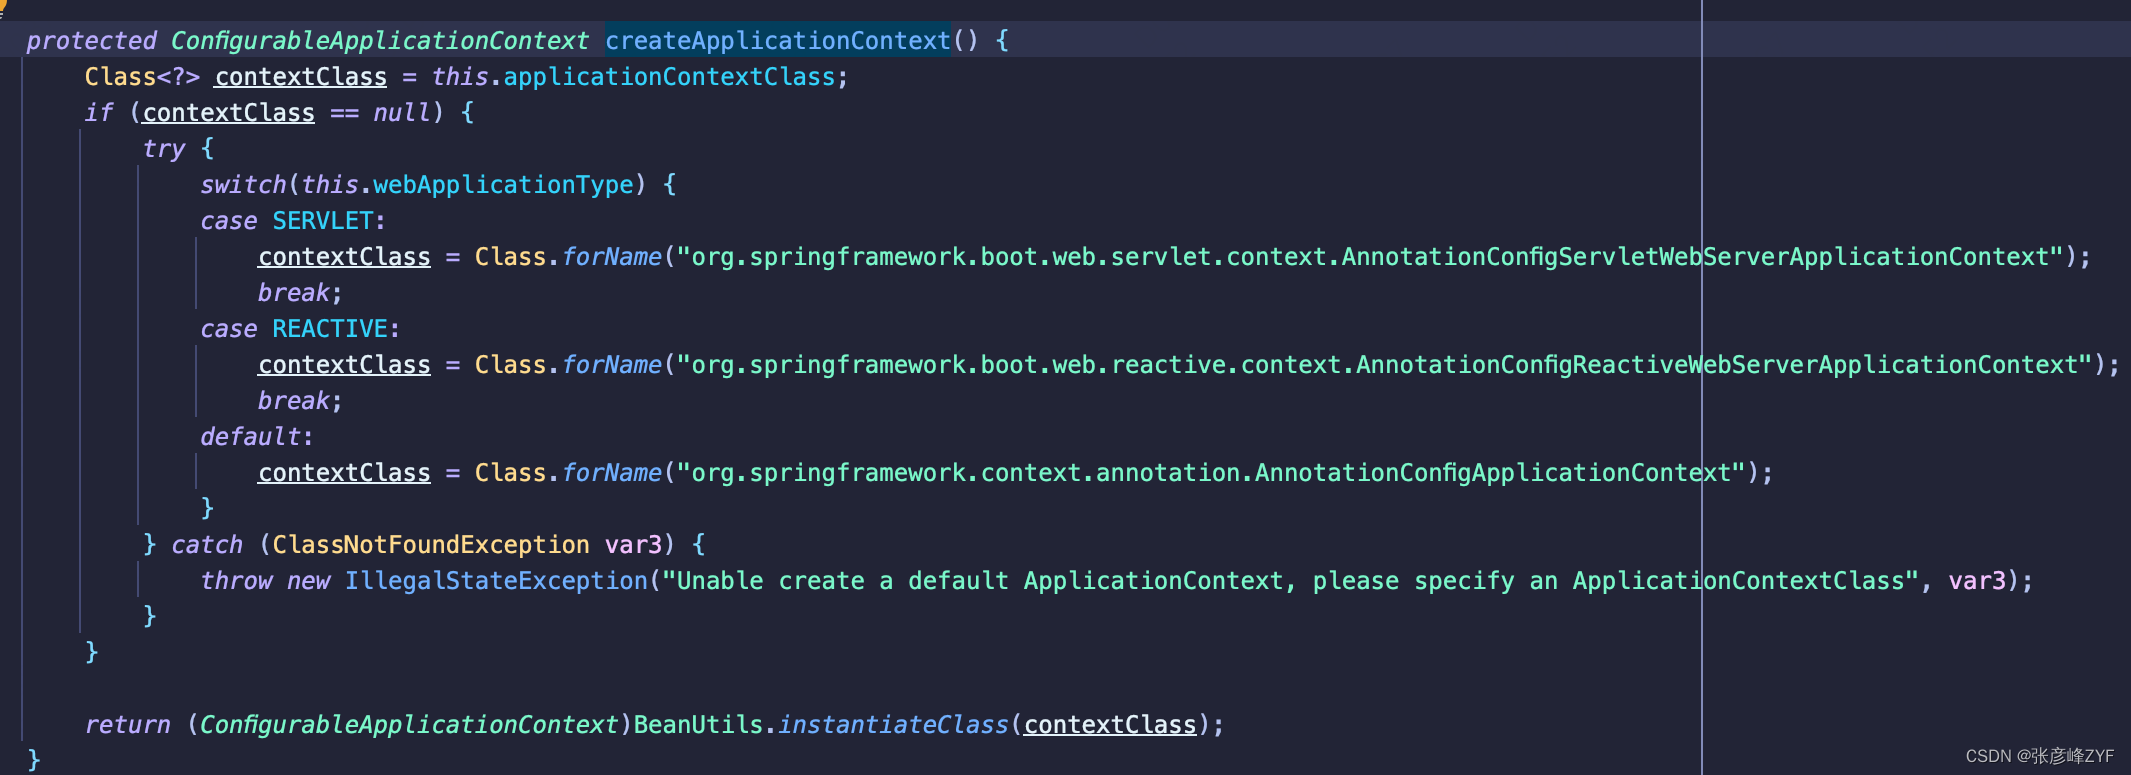The image size is (2131, 775).
Task: Click the AnnotationConfigServletWebServerApplicationContext string literal
Action: point(1371,257)
